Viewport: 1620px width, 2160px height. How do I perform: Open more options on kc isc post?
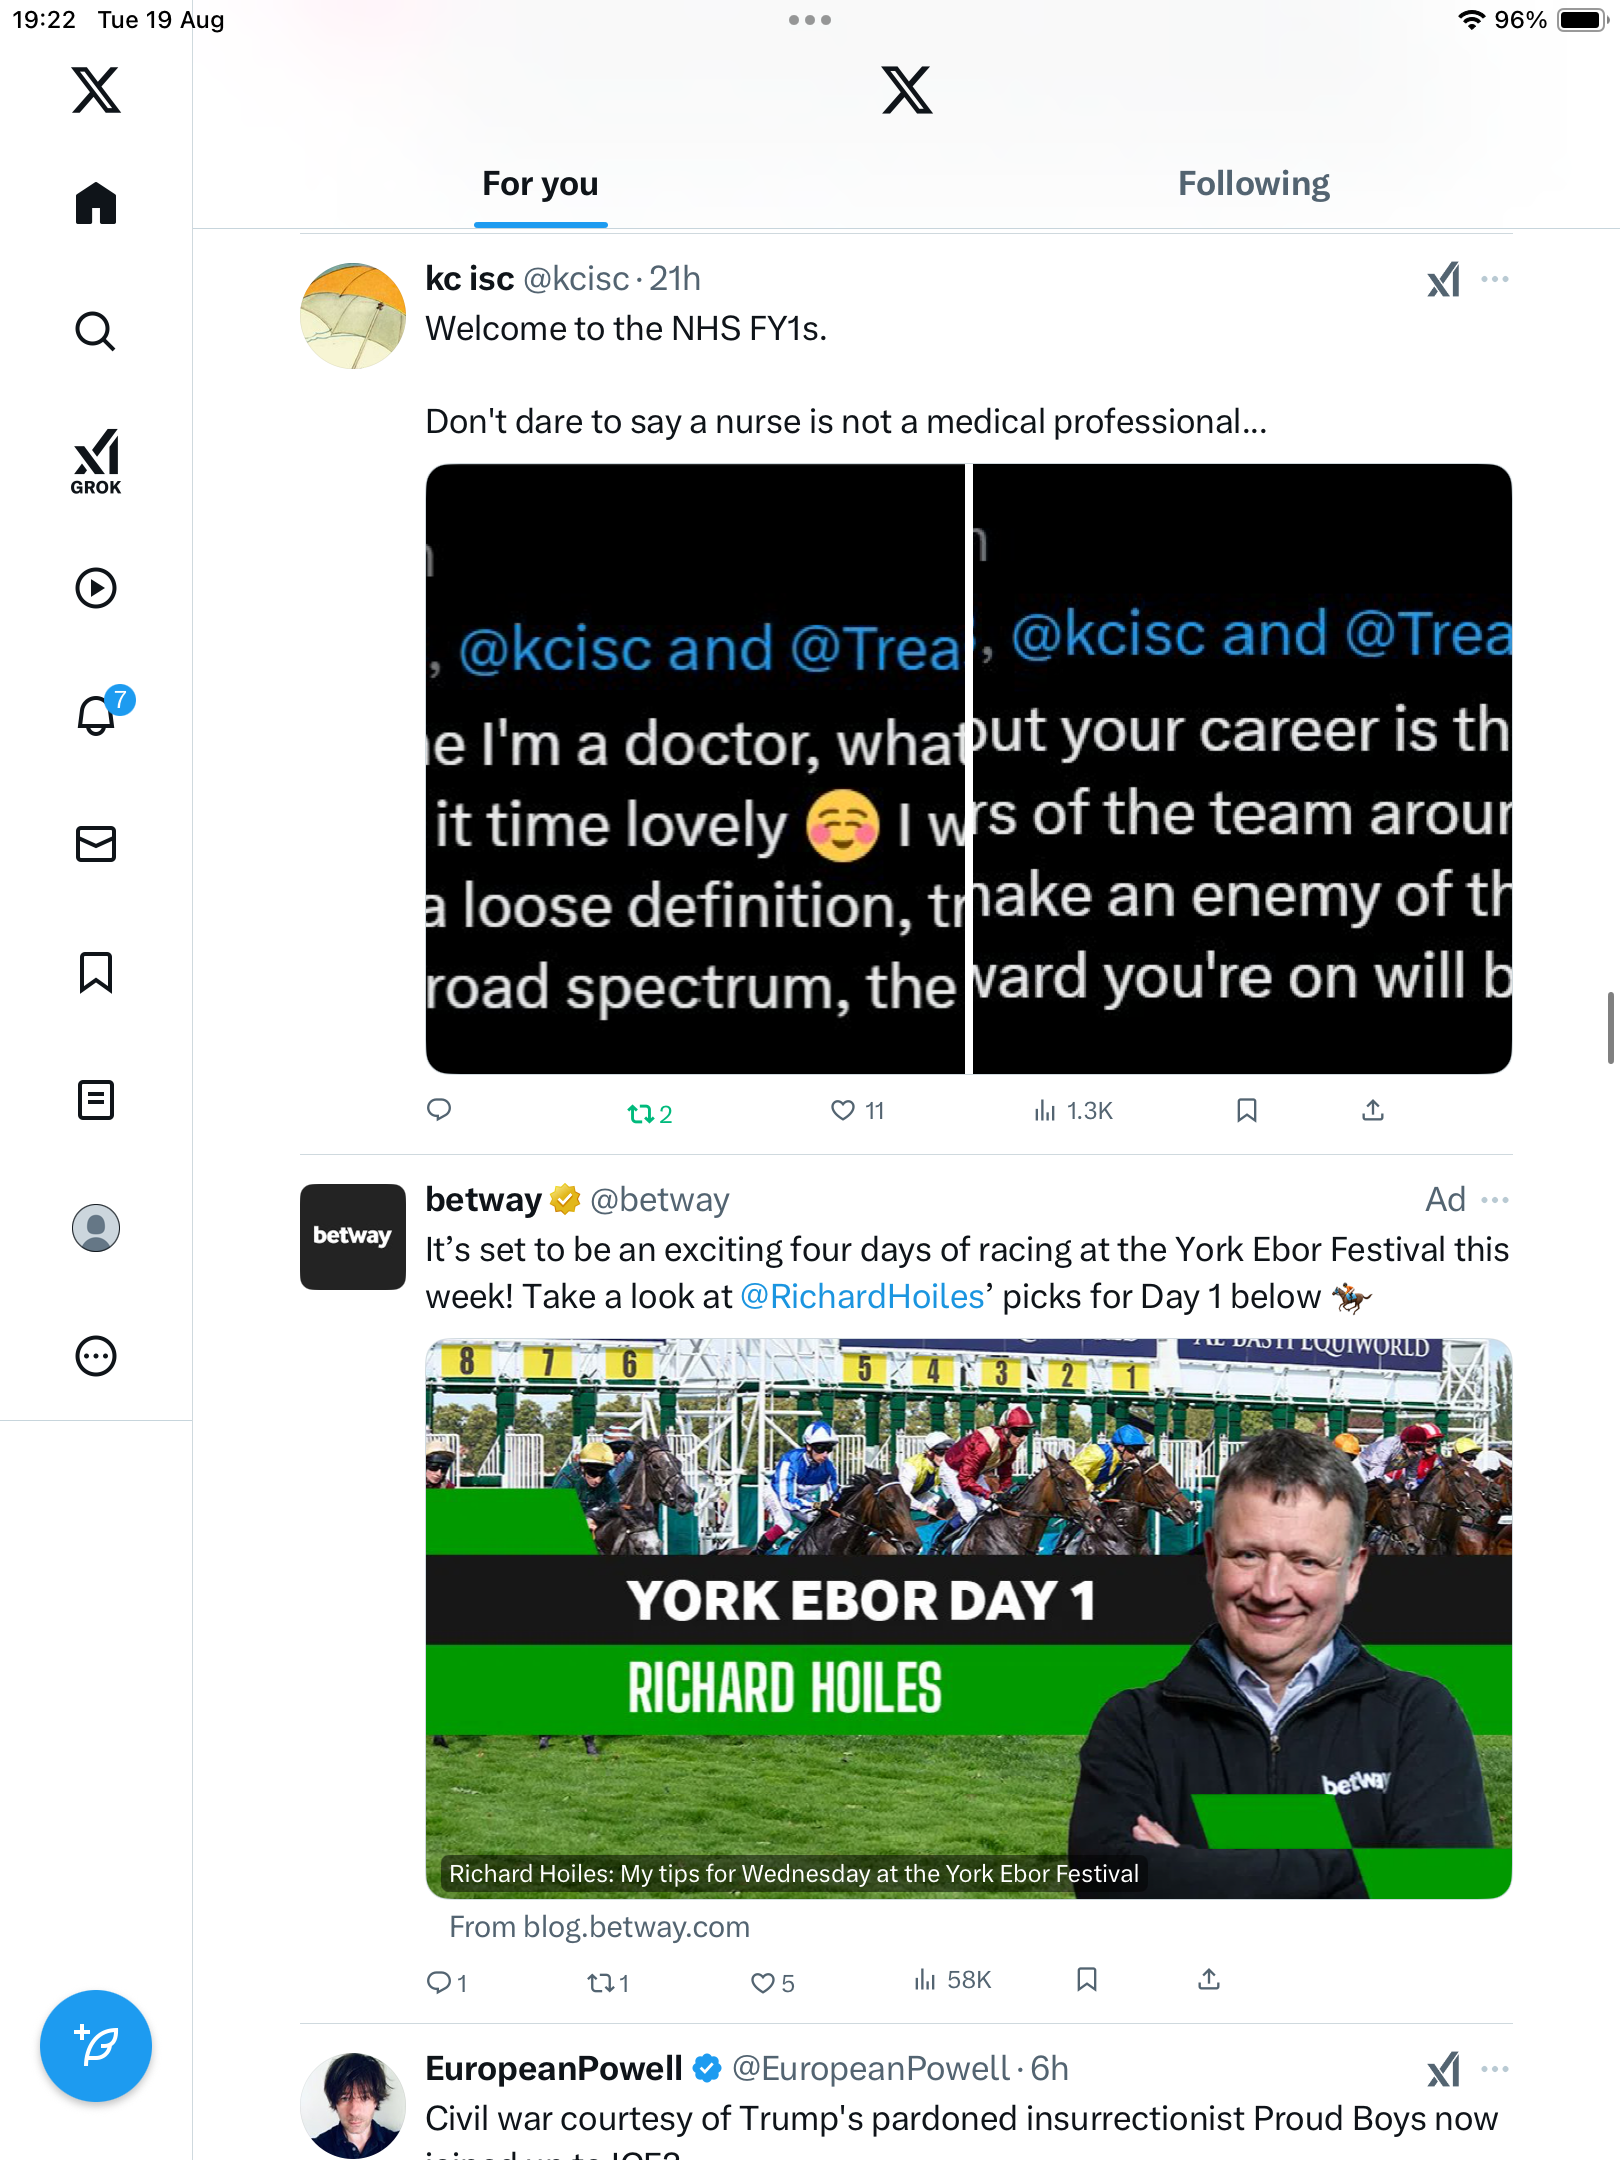(1495, 279)
